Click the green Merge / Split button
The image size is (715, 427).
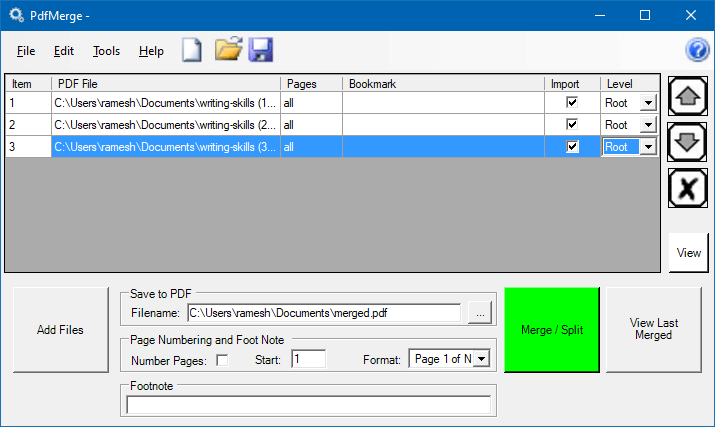pos(552,330)
